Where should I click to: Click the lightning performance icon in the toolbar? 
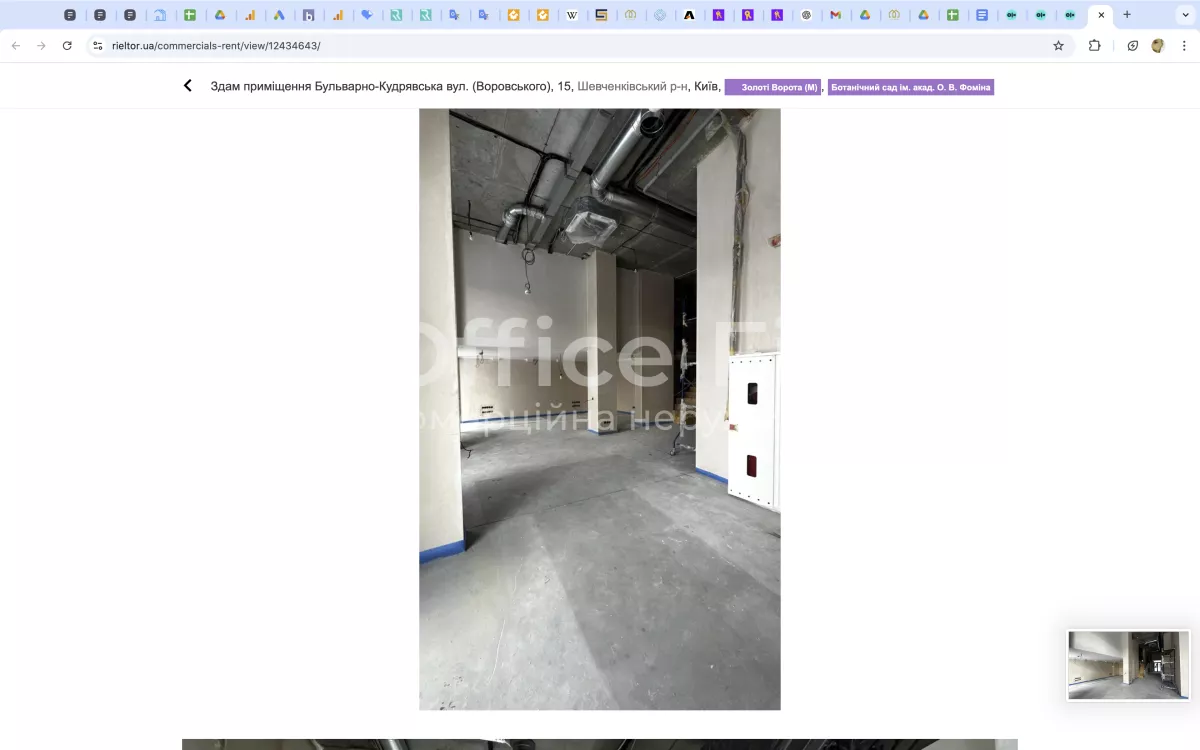(1132, 45)
